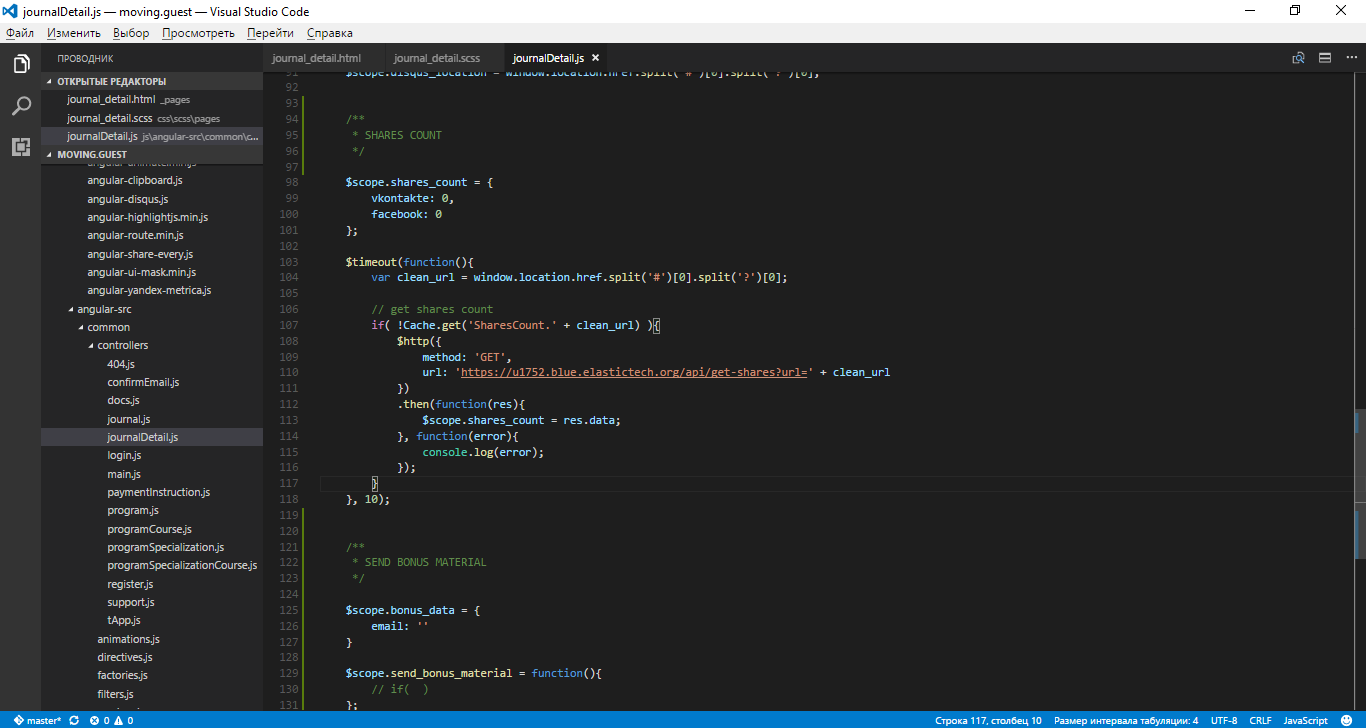1366x728 pixels.
Task: Click the search-in-editor icon at top right
Action: coord(1298,58)
